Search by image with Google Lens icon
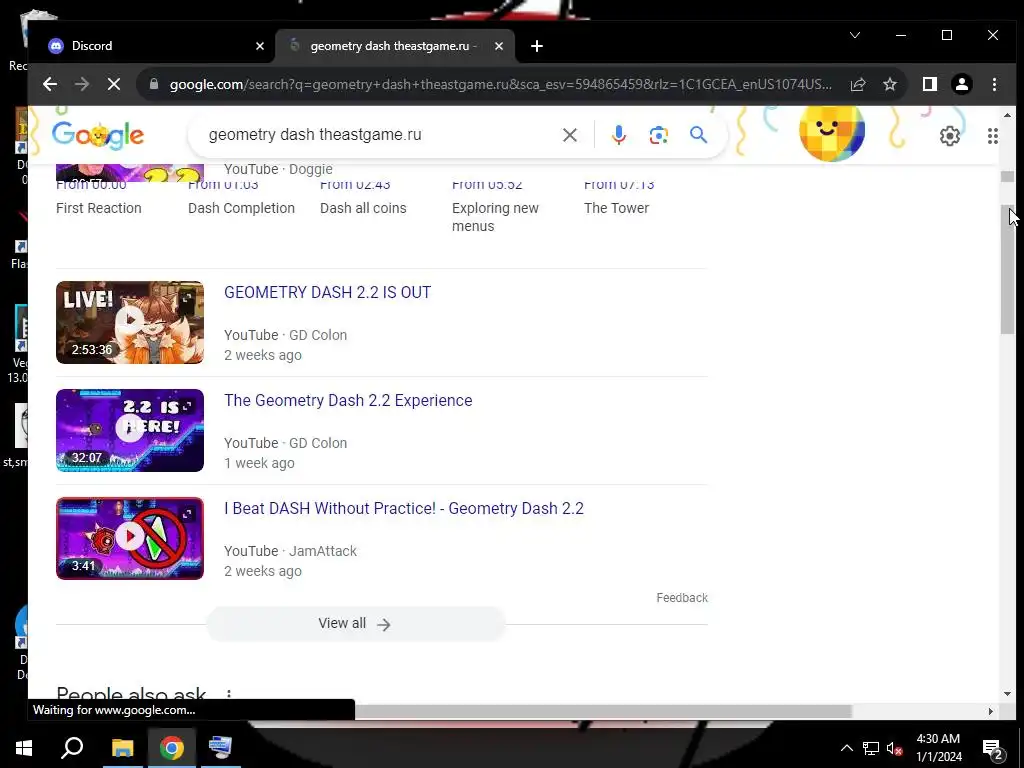Viewport: 1024px width, 768px height. 658,135
